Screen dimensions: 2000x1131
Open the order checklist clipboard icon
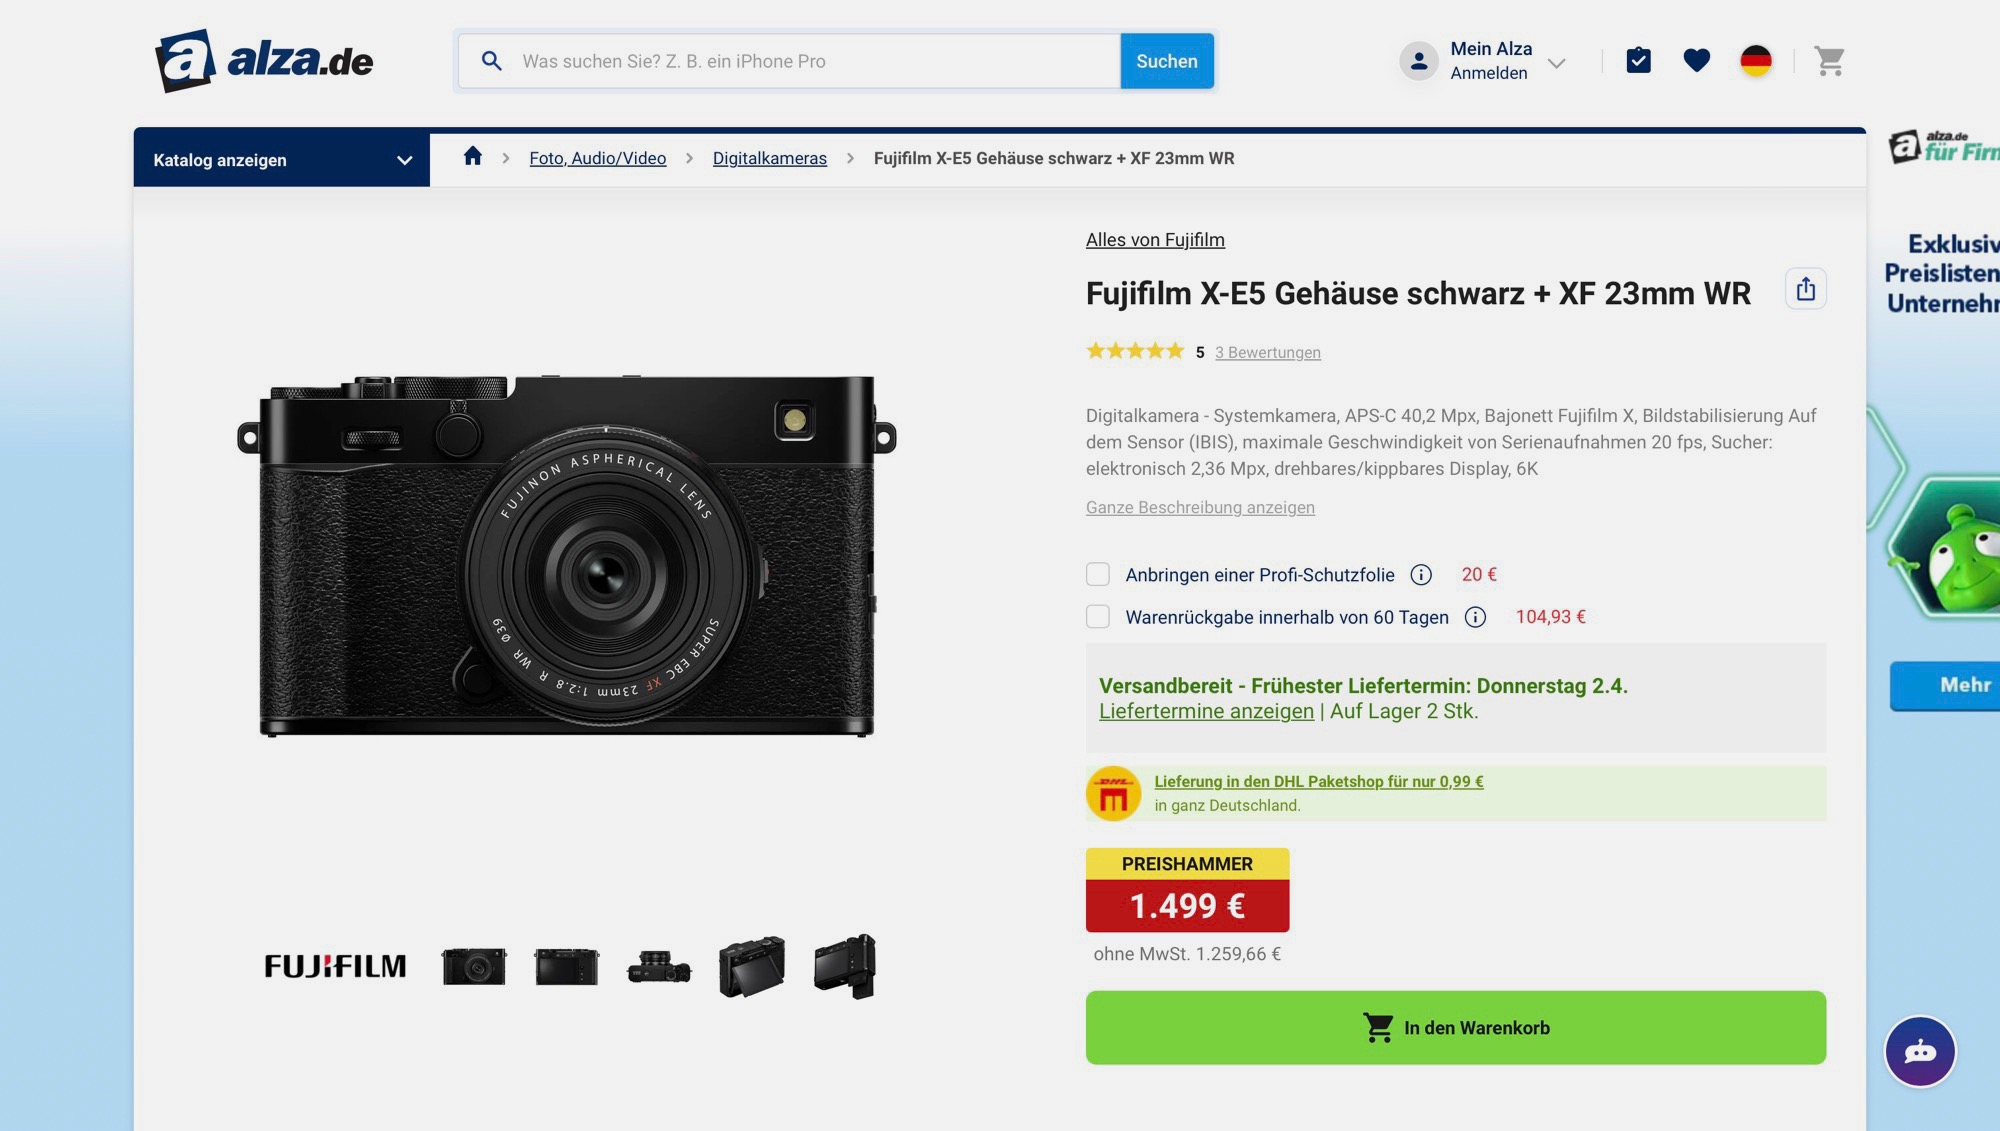1638,61
